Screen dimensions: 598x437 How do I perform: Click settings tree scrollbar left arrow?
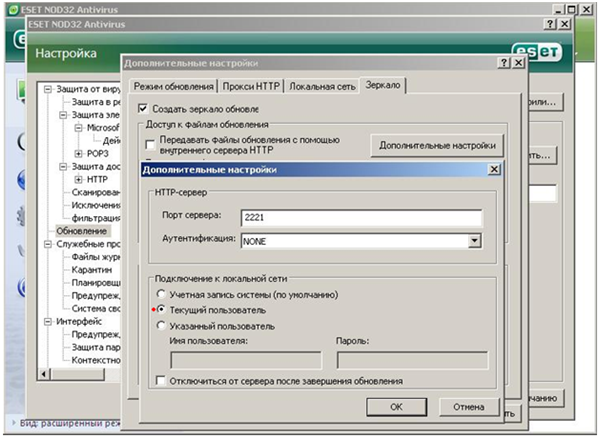43,374
